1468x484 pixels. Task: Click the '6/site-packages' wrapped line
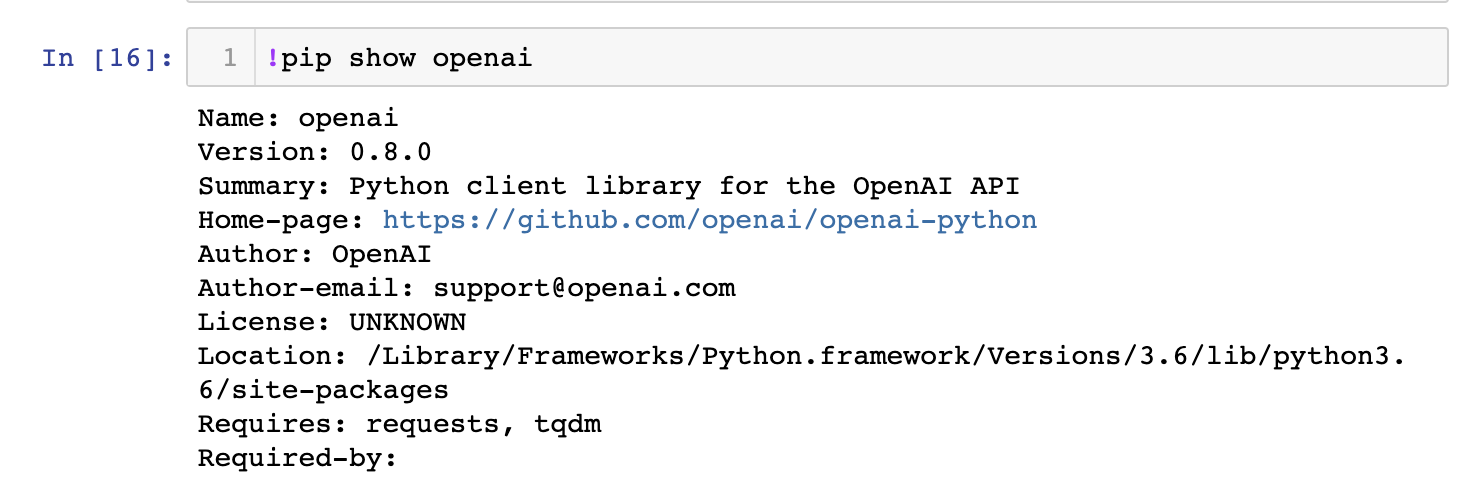click(323, 390)
